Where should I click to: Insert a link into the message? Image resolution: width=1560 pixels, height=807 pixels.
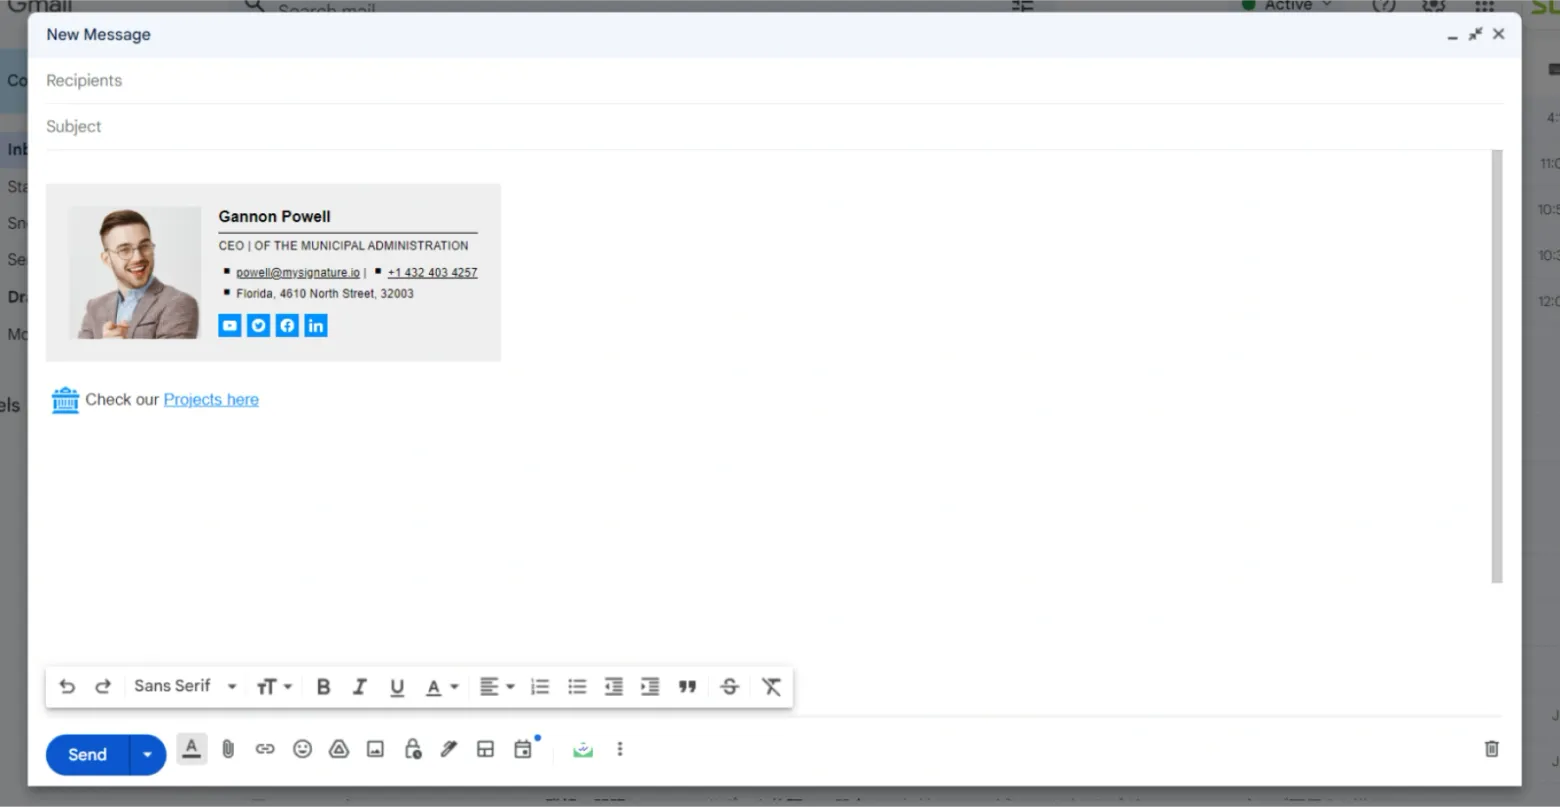(265, 749)
